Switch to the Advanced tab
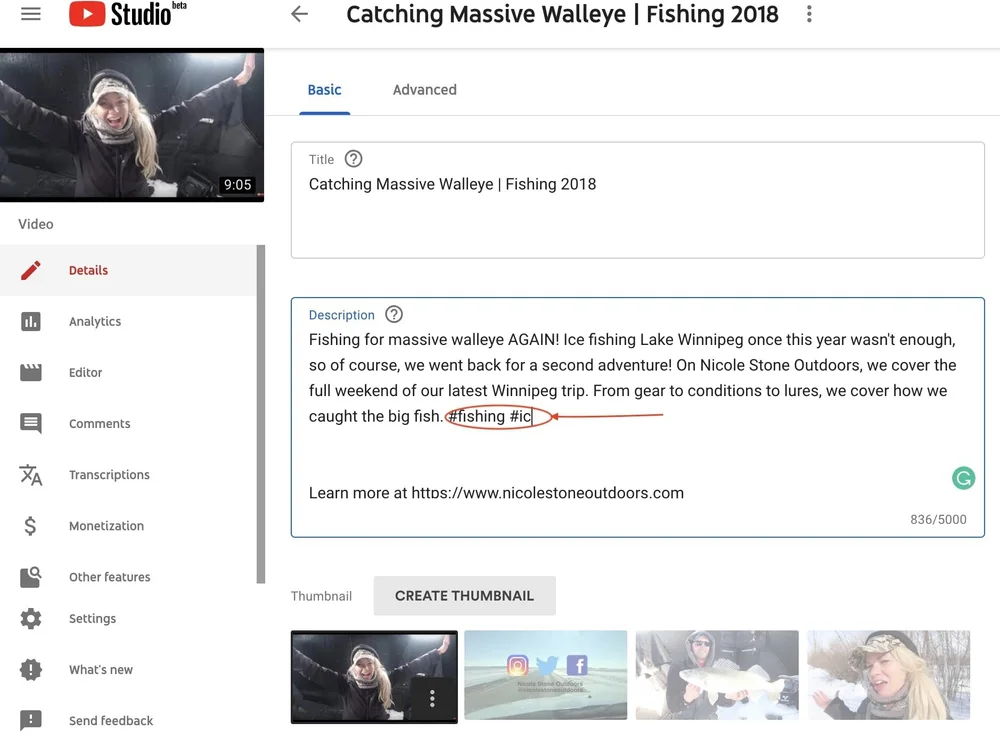The image size is (1000, 740). coord(424,89)
